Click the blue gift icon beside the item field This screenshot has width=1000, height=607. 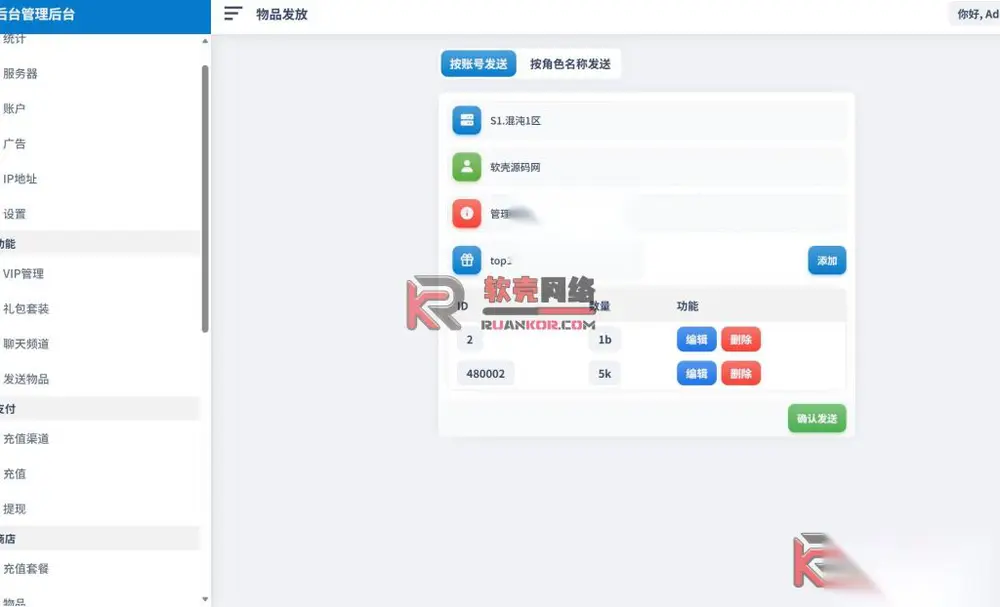[x=467, y=260]
